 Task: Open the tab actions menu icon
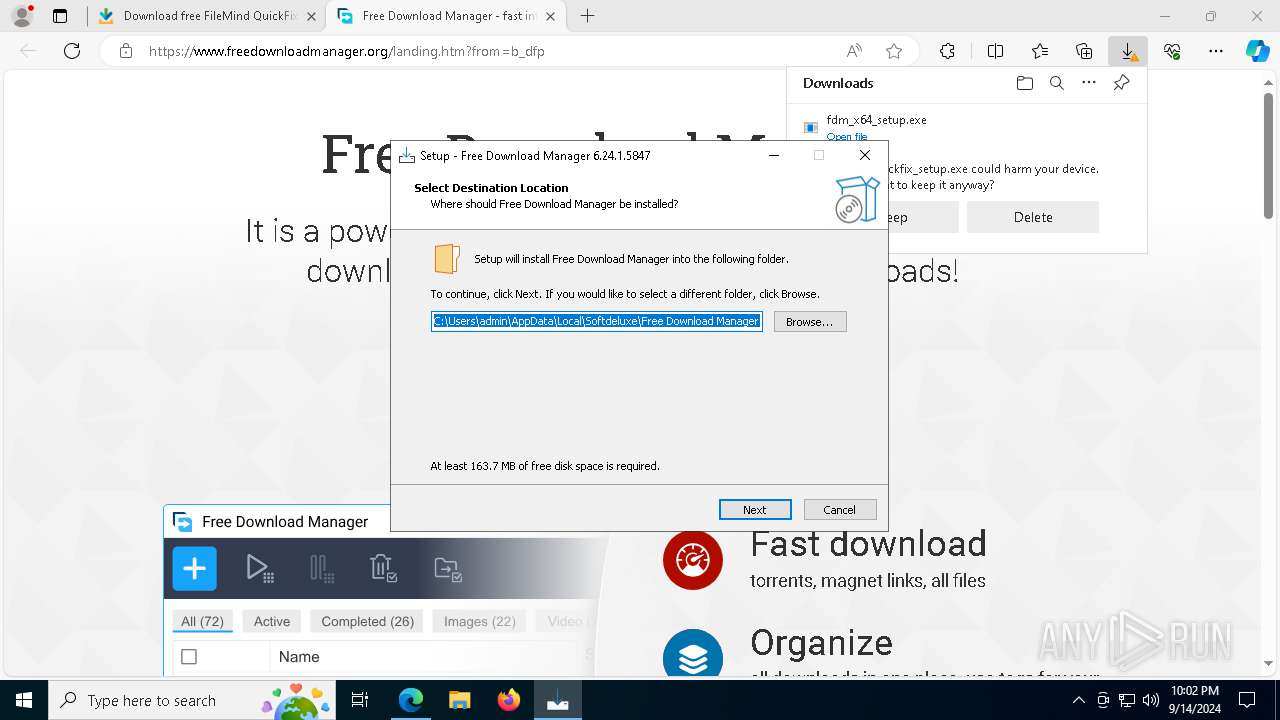coord(60,16)
